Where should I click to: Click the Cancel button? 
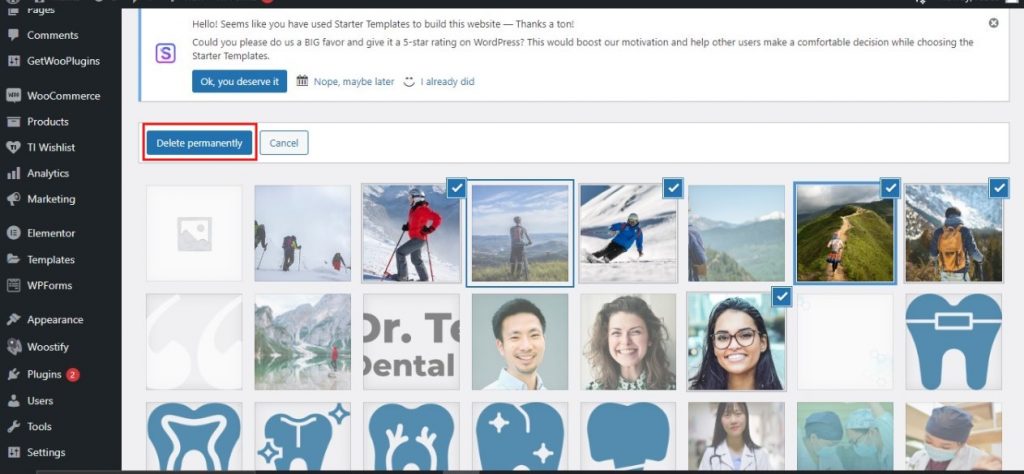pos(283,143)
